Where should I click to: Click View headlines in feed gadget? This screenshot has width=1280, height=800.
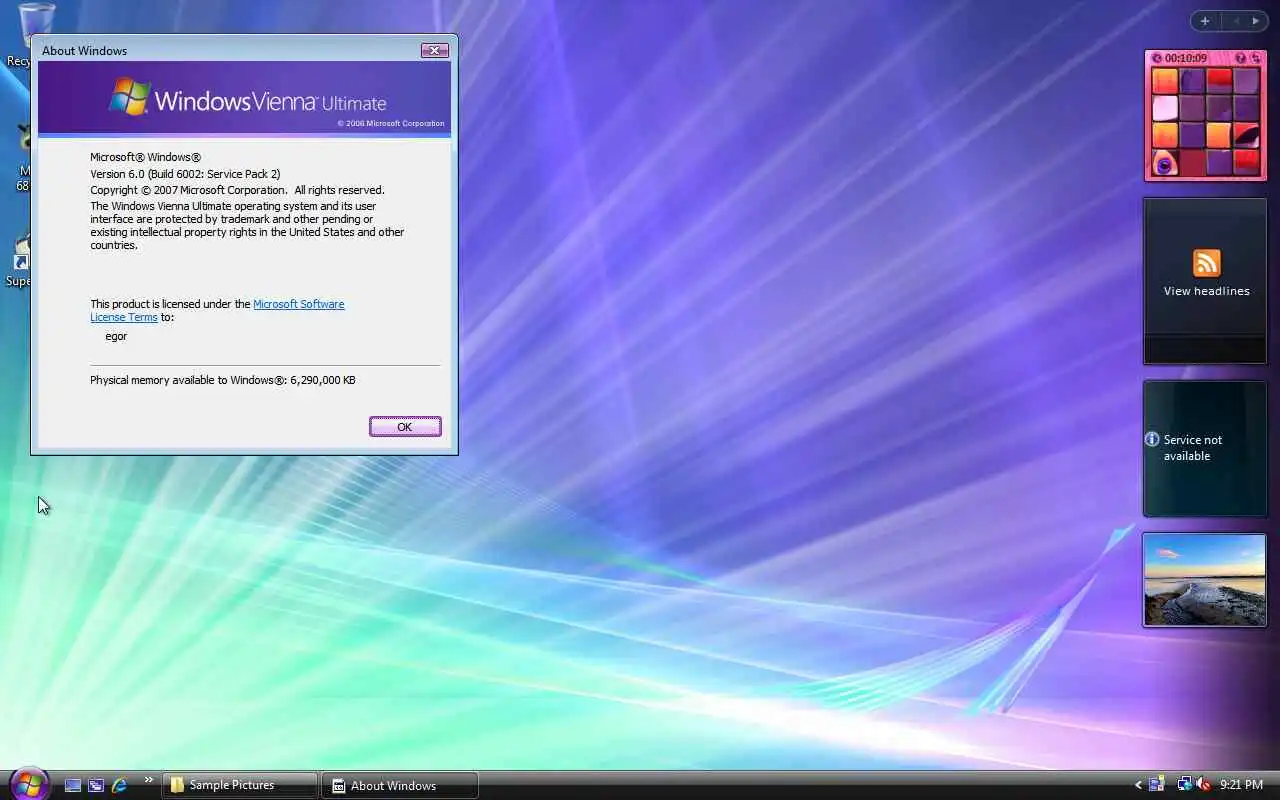tap(1206, 291)
